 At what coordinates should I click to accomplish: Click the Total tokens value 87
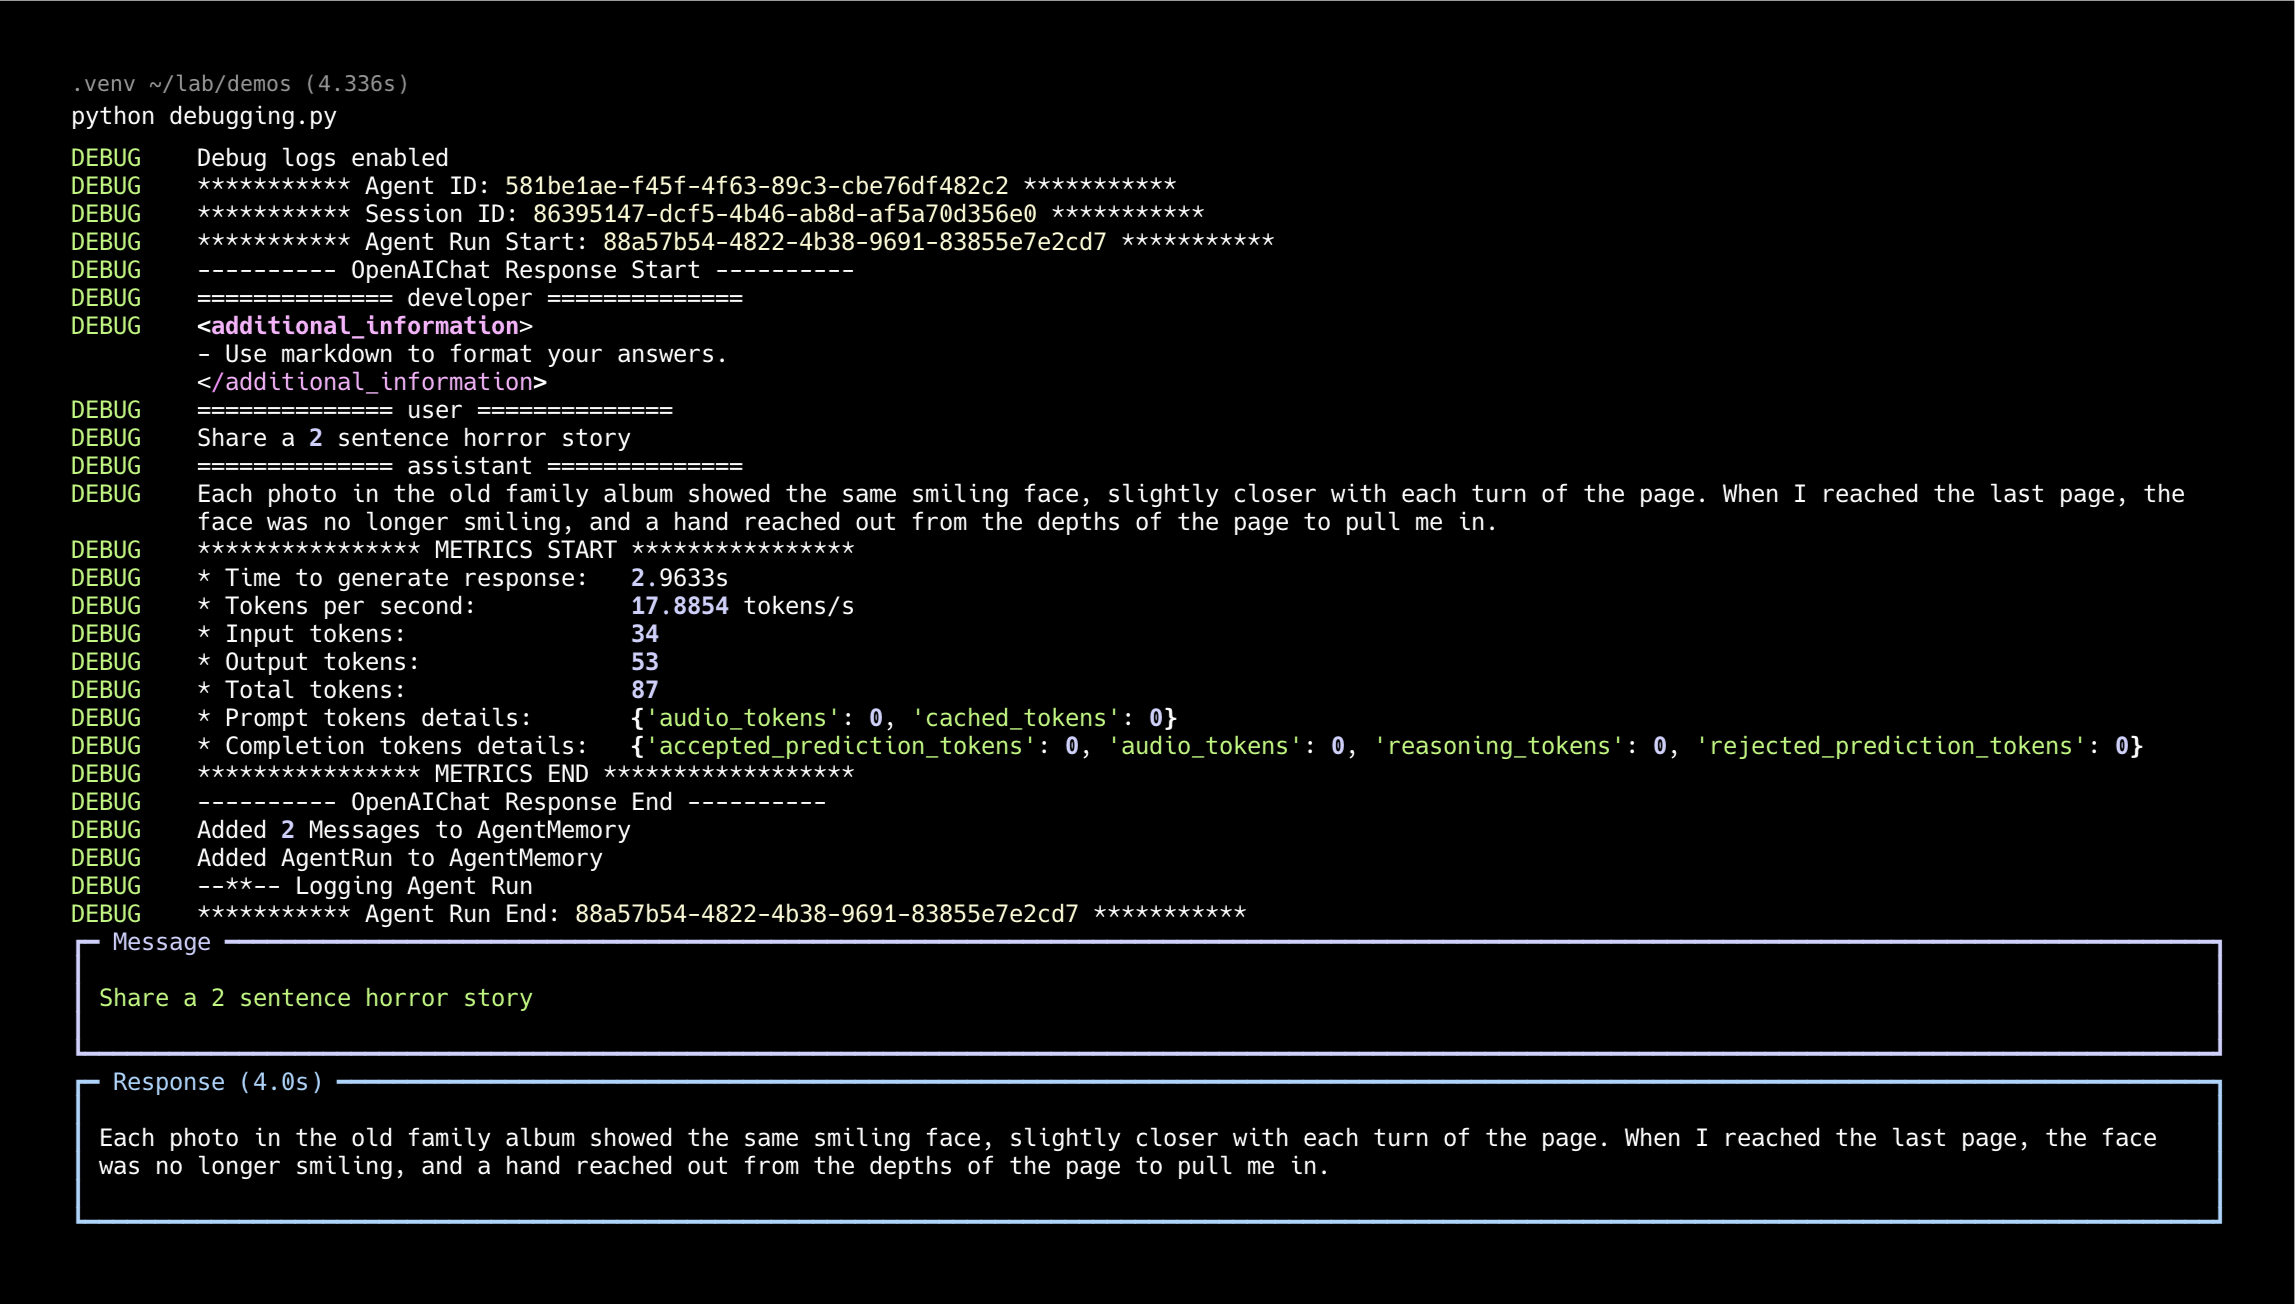tap(645, 690)
